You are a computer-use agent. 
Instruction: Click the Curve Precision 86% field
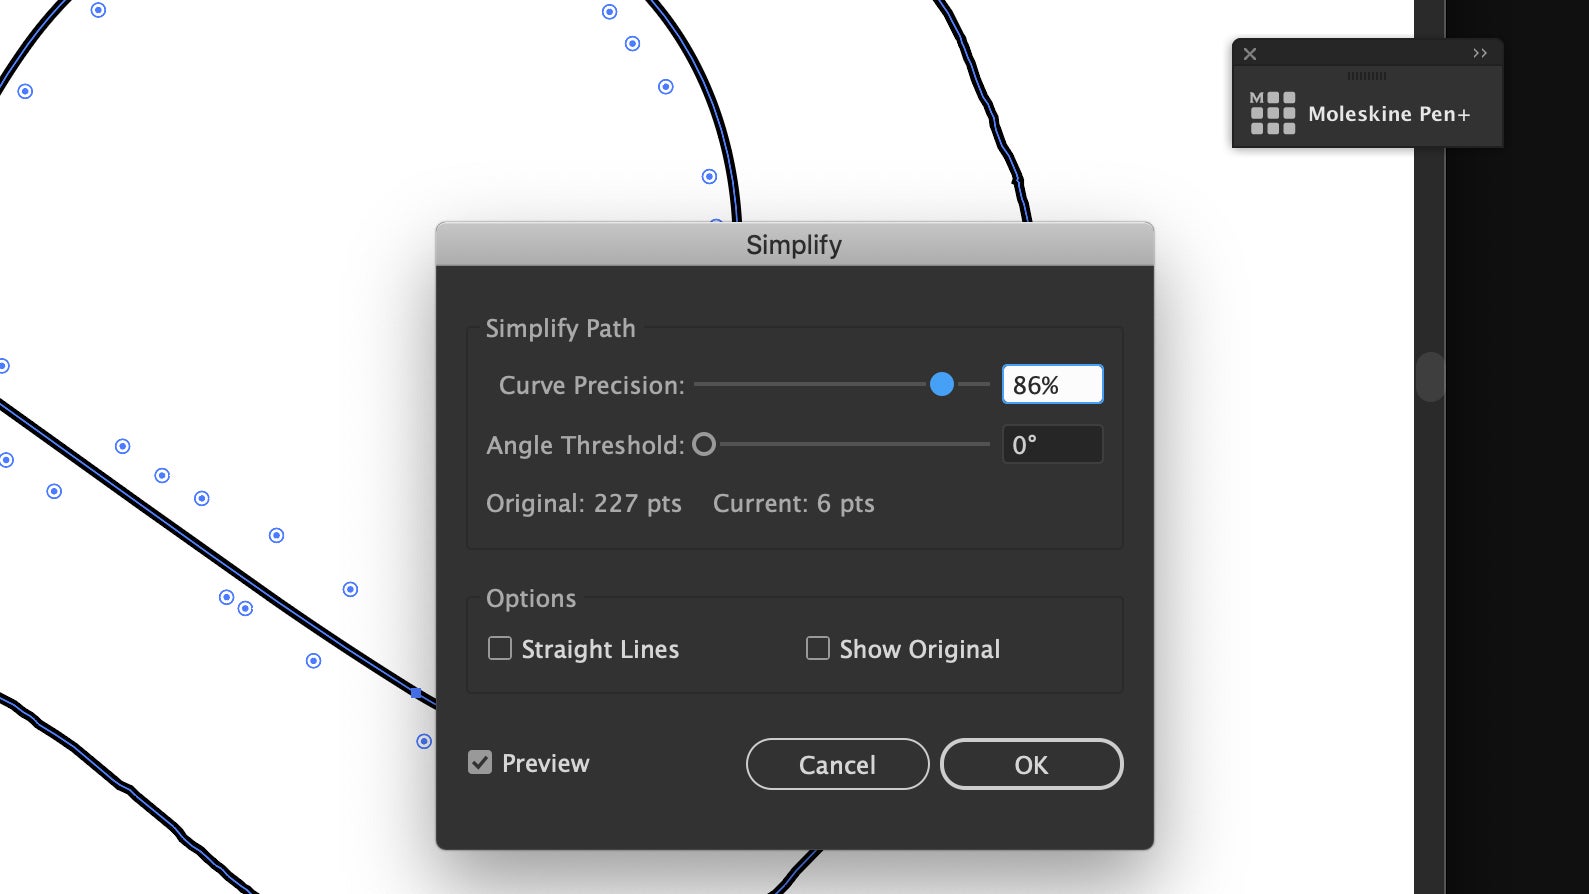pyautogui.click(x=1052, y=385)
